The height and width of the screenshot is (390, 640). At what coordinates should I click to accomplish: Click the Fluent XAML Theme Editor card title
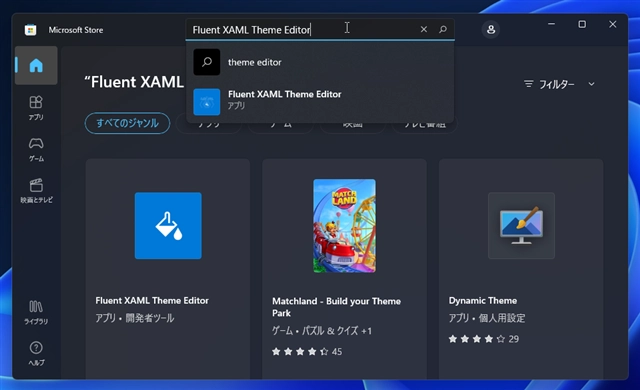tap(152, 301)
